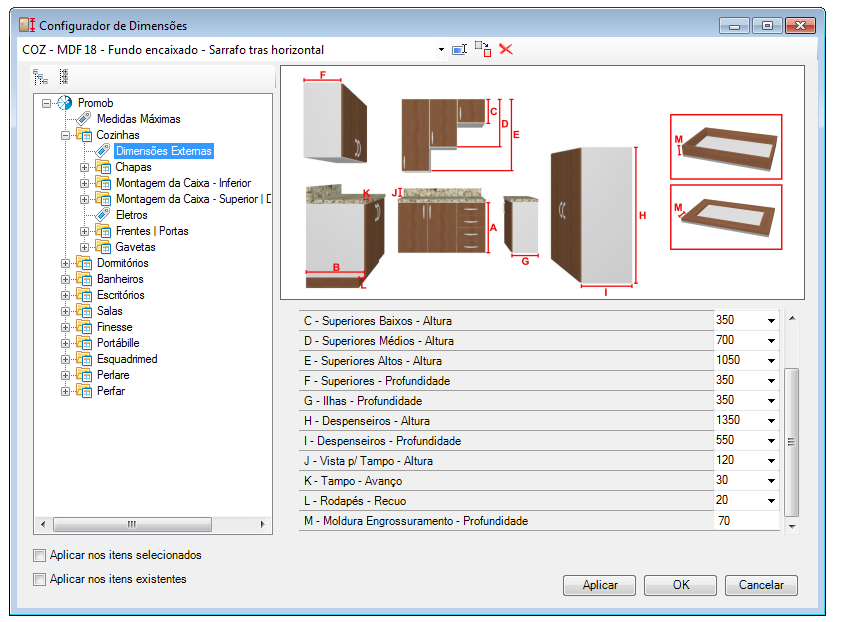Click the Dimensões Externas tag icon
Viewport: 846px width, 622px height.
tap(103, 151)
